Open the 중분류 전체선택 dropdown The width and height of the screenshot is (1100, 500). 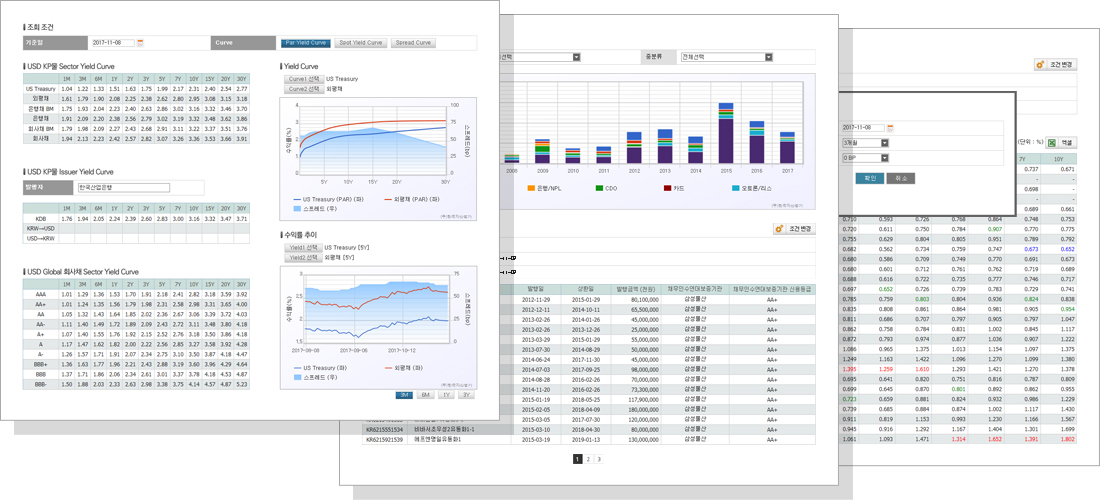(726, 57)
